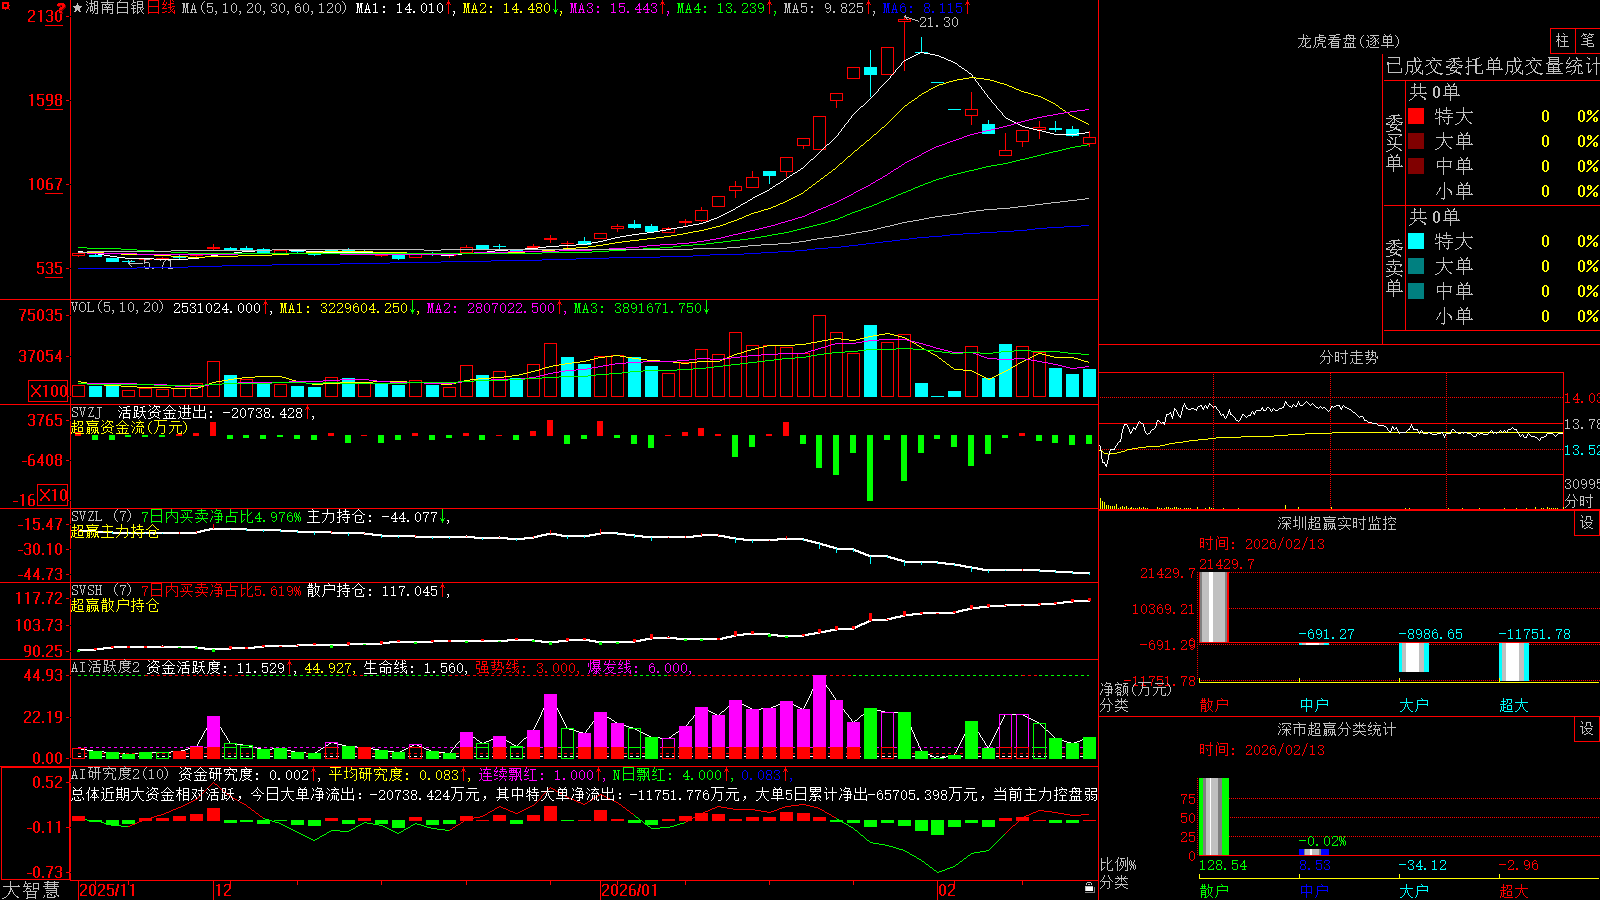Click the 02 month marker on time axis
The width and height of the screenshot is (1600, 900).
click(947, 890)
